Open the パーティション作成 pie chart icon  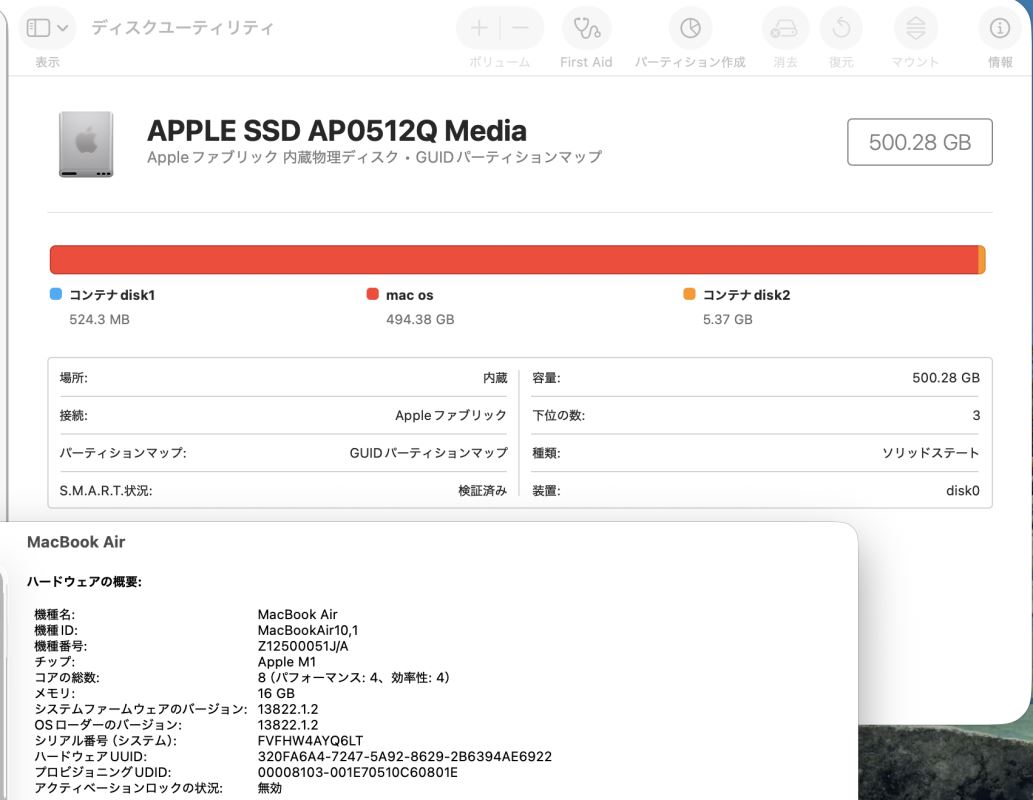(690, 28)
